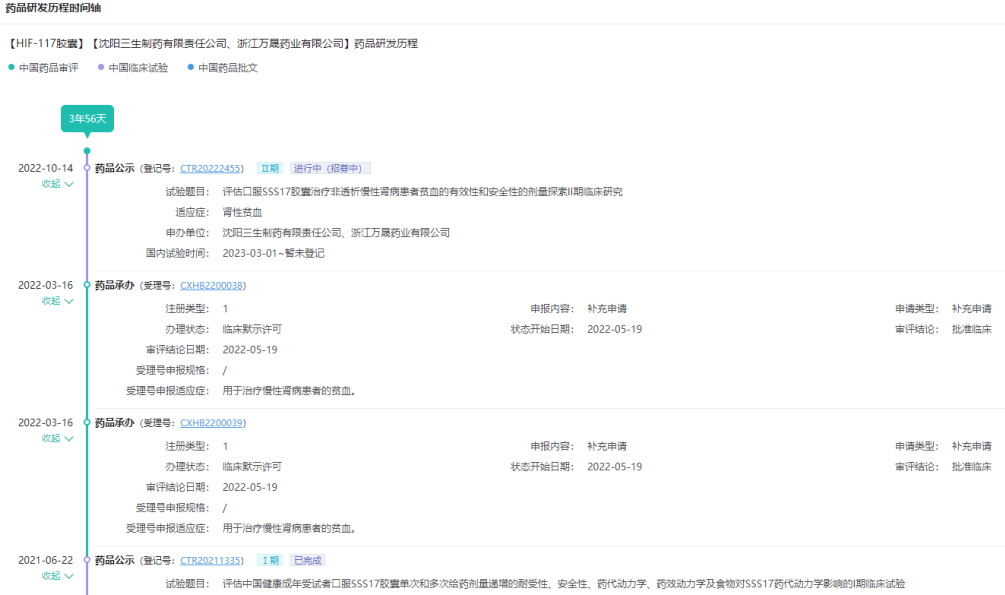Image resolution: width=1005 pixels, height=595 pixels.
Task: Toggle 中国临床试验 legend filter
Action: pyautogui.click(x=132, y=67)
